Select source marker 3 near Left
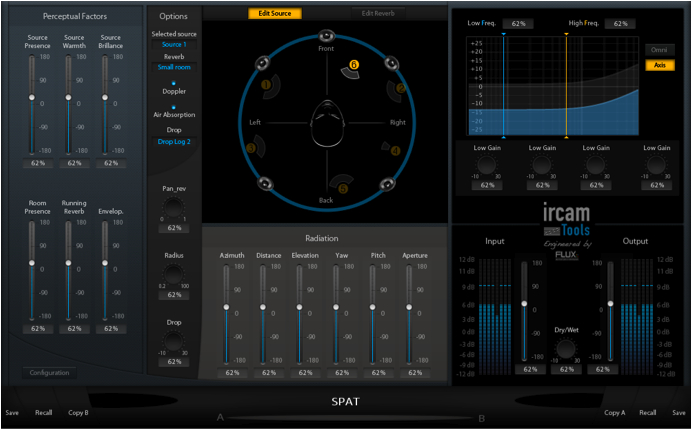The height and width of the screenshot is (430, 692). 252,148
